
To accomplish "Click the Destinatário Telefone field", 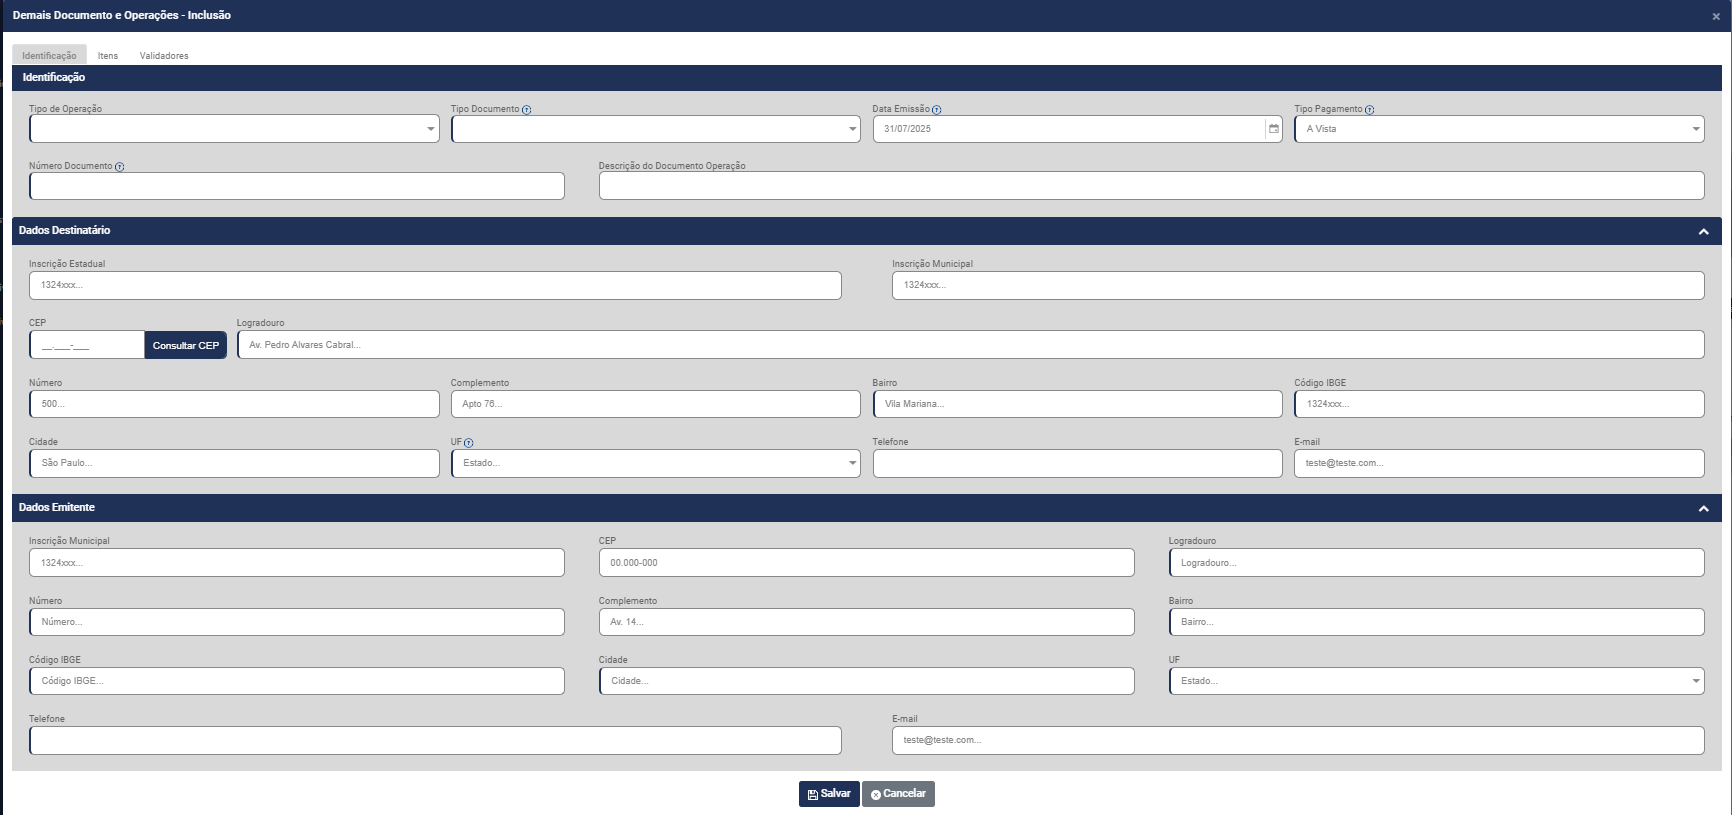I will (1078, 463).
